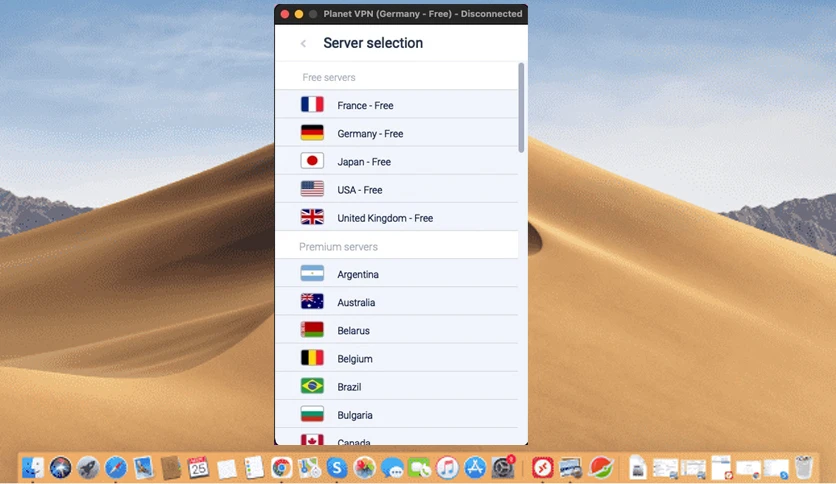The height and width of the screenshot is (484, 836).
Task: Select the Argentina premium server
Action: (397, 273)
